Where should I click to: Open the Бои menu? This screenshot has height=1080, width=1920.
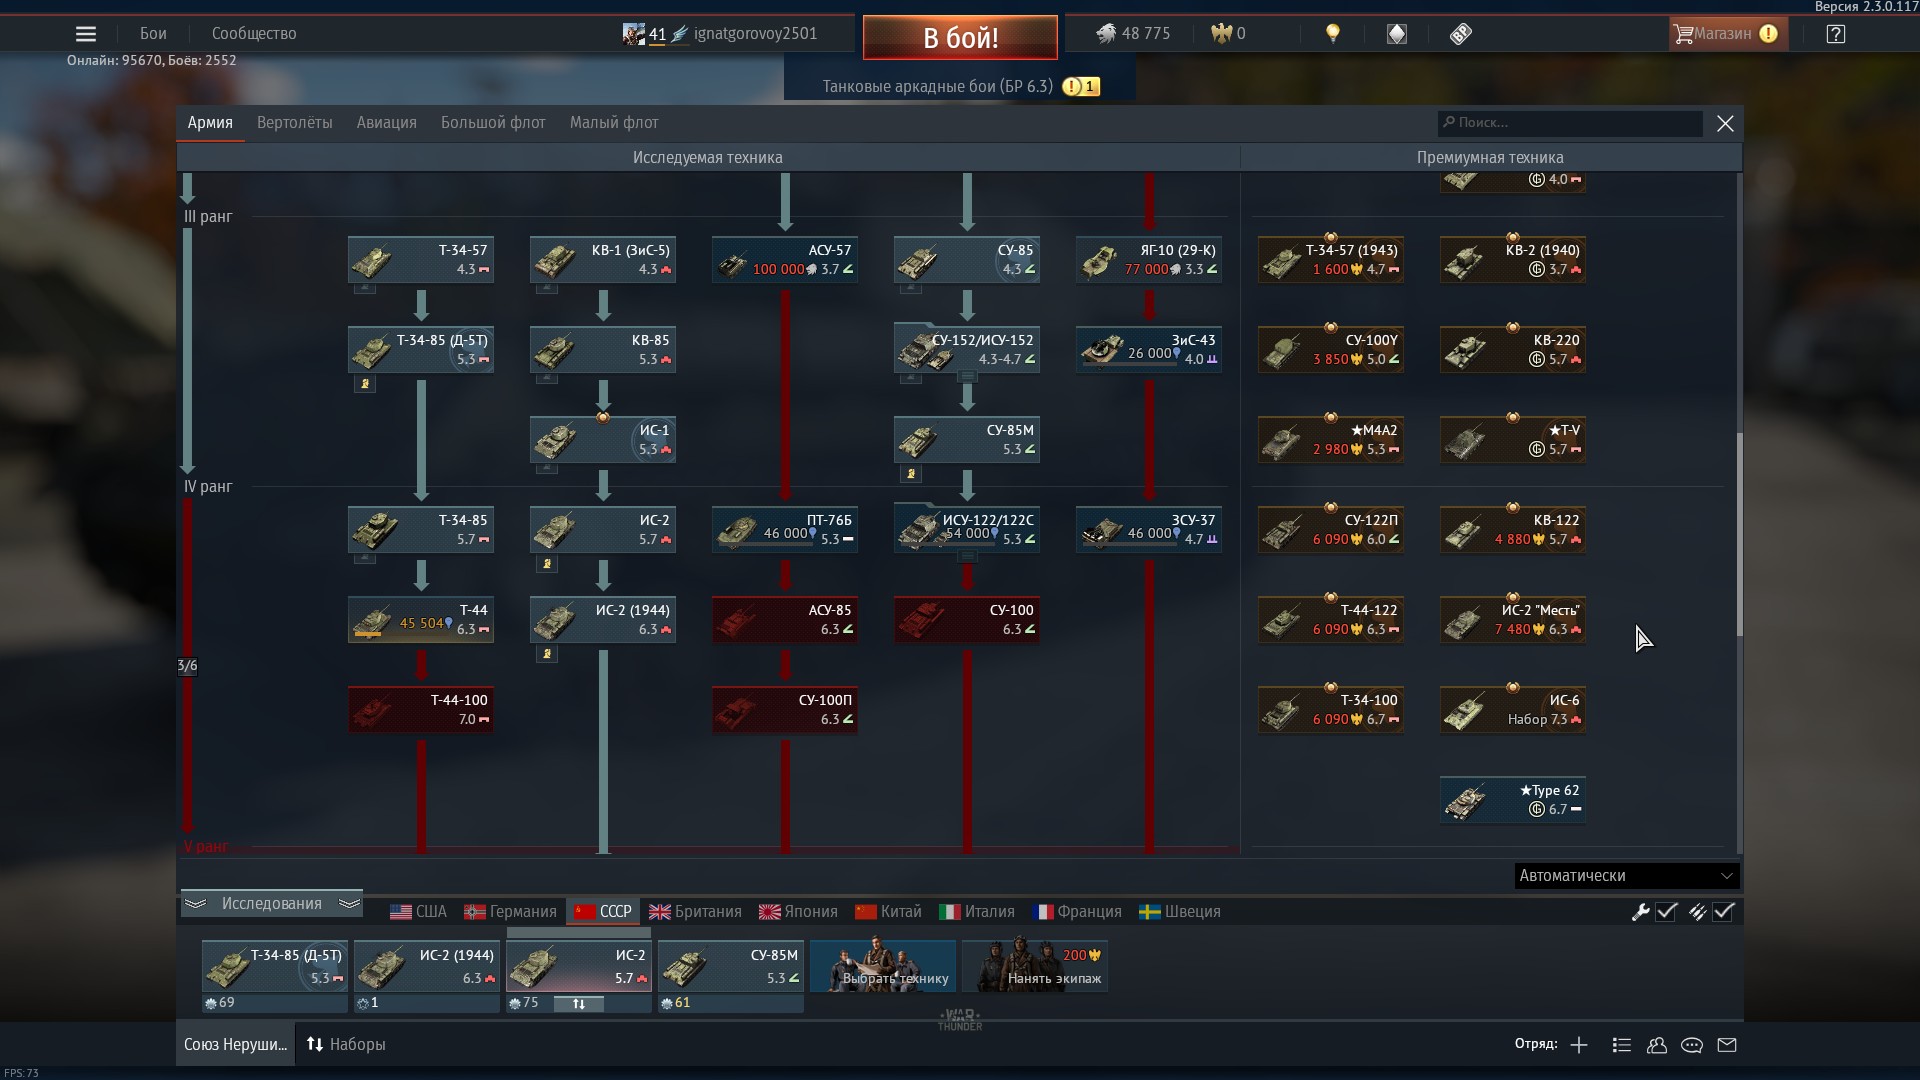coord(153,34)
